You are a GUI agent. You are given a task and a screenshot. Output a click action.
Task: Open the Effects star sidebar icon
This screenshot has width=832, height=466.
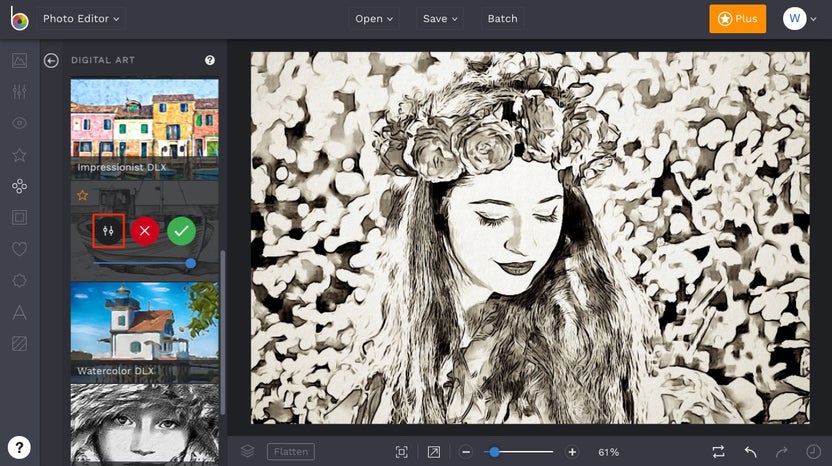pyautogui.click(x=20, y=155)
